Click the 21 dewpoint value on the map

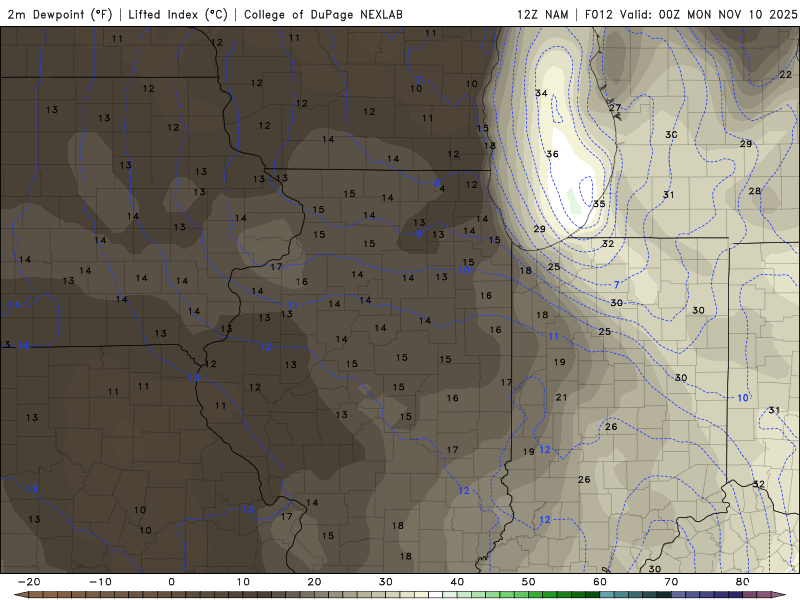[x=561, y=397]
